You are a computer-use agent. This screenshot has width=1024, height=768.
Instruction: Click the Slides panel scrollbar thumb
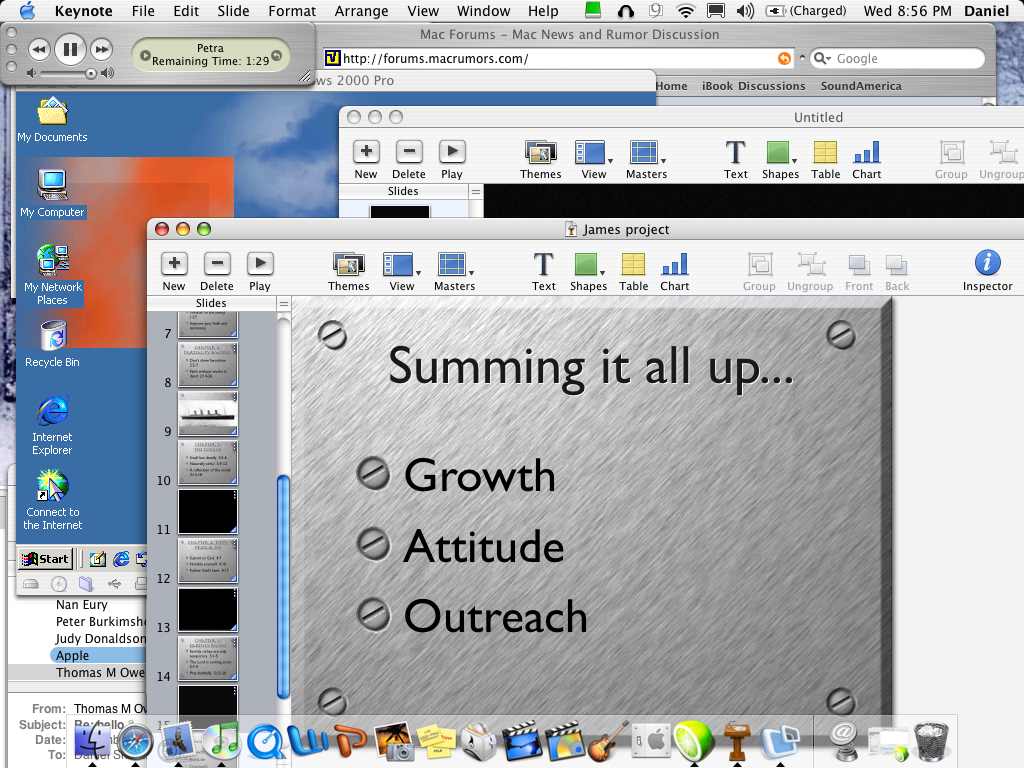[x=283, y=586]
